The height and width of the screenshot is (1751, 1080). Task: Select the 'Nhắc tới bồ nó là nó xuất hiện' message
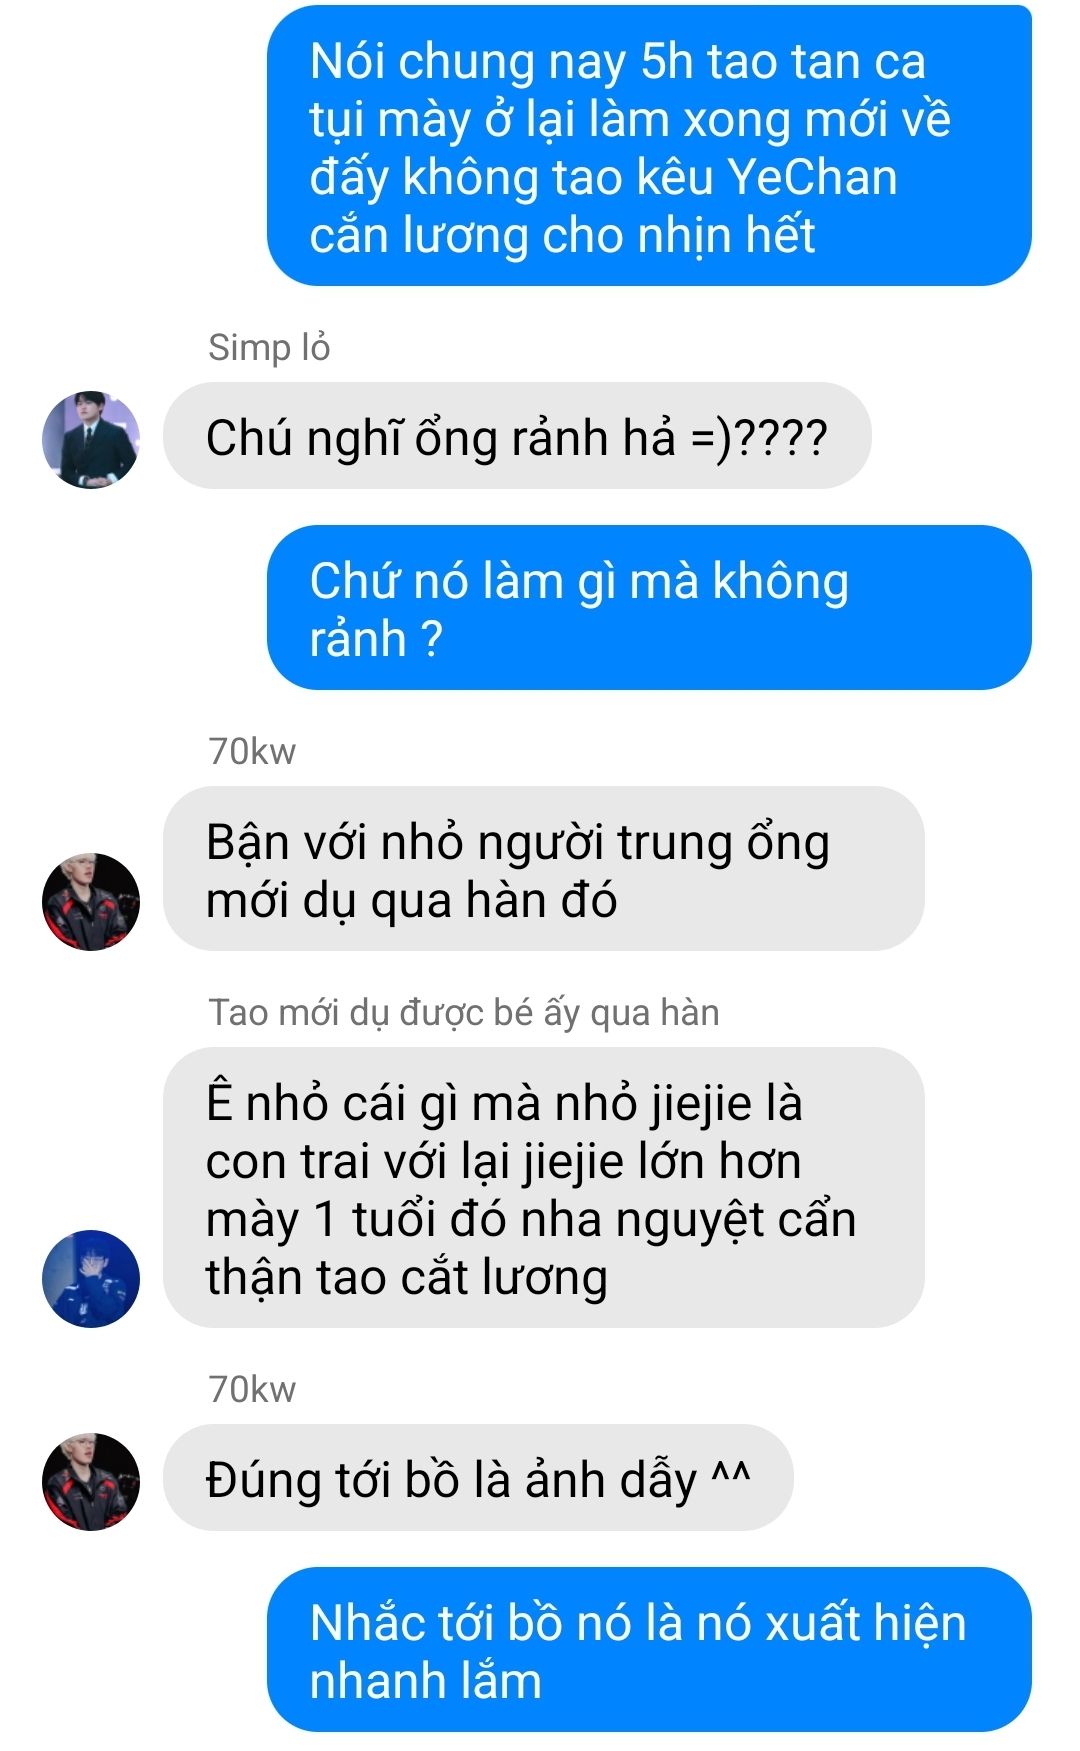[x=649, y=1650]
